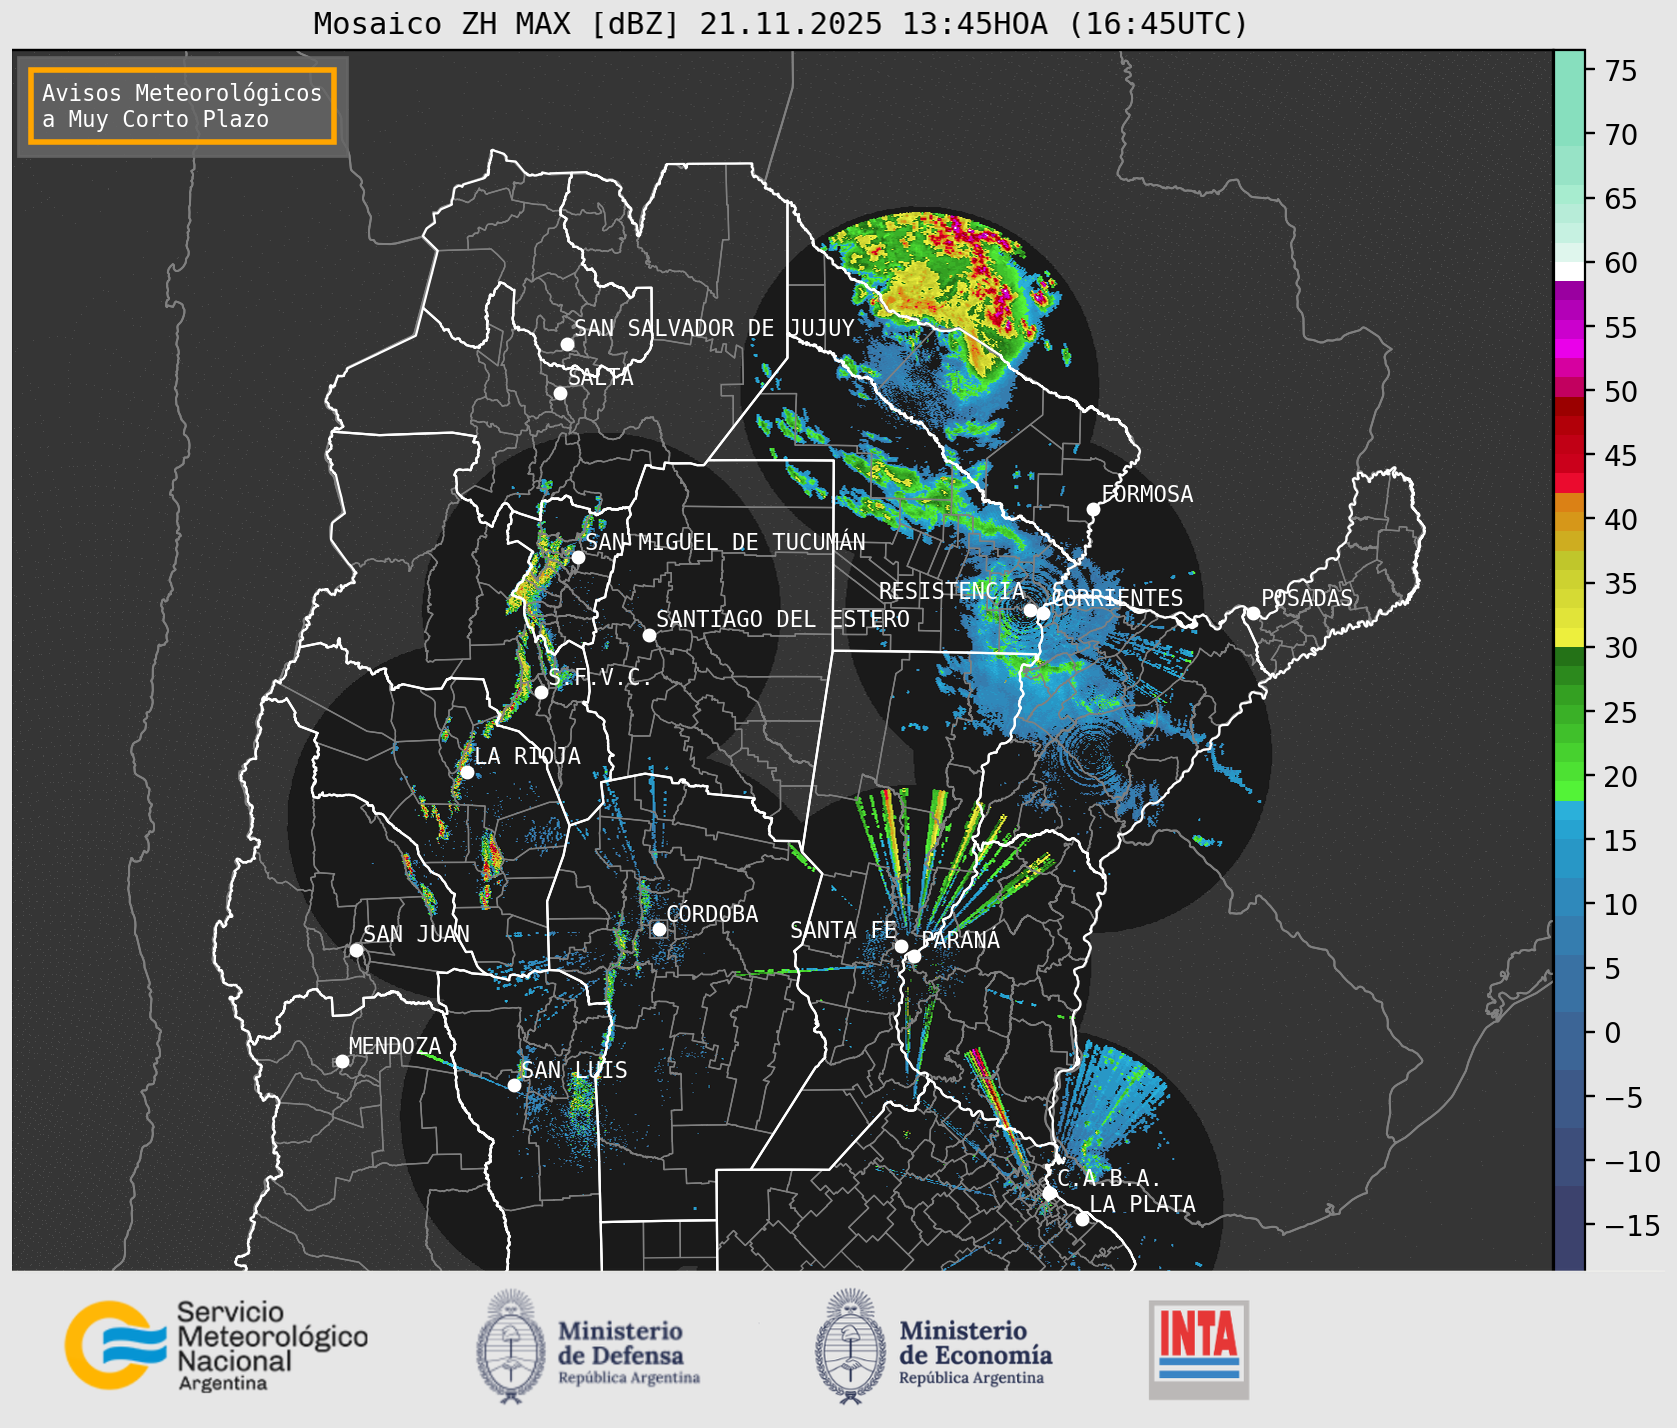Click the white dot marker for Posadas

(1252, 613)
